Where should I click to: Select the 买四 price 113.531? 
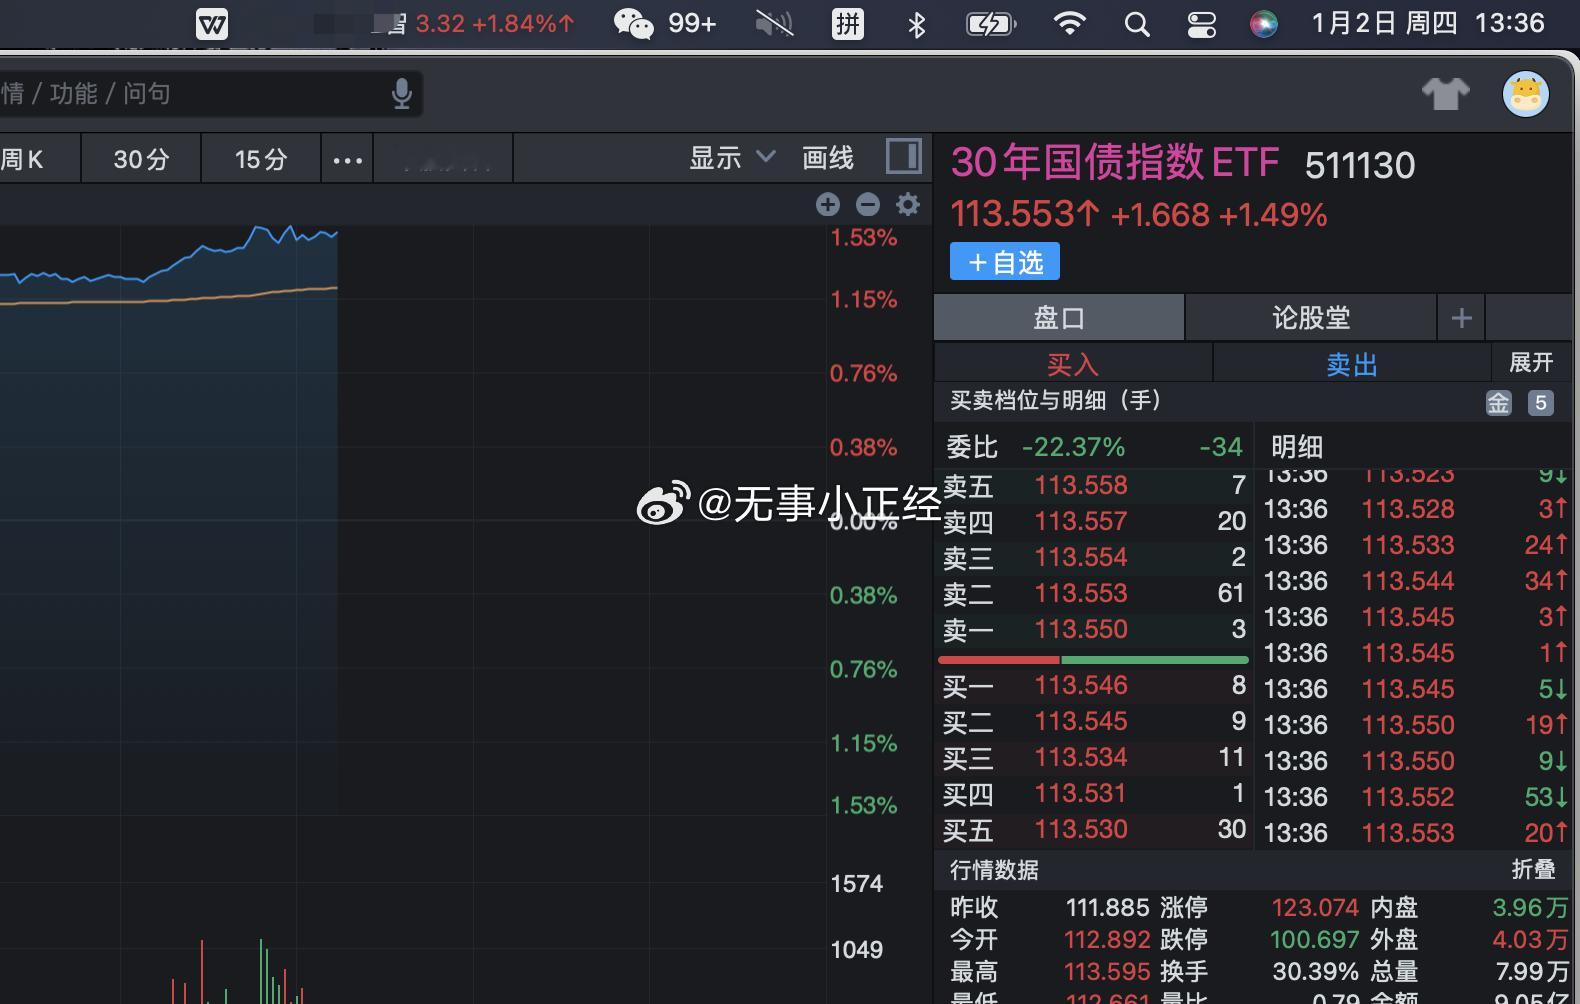point(1081,793)
